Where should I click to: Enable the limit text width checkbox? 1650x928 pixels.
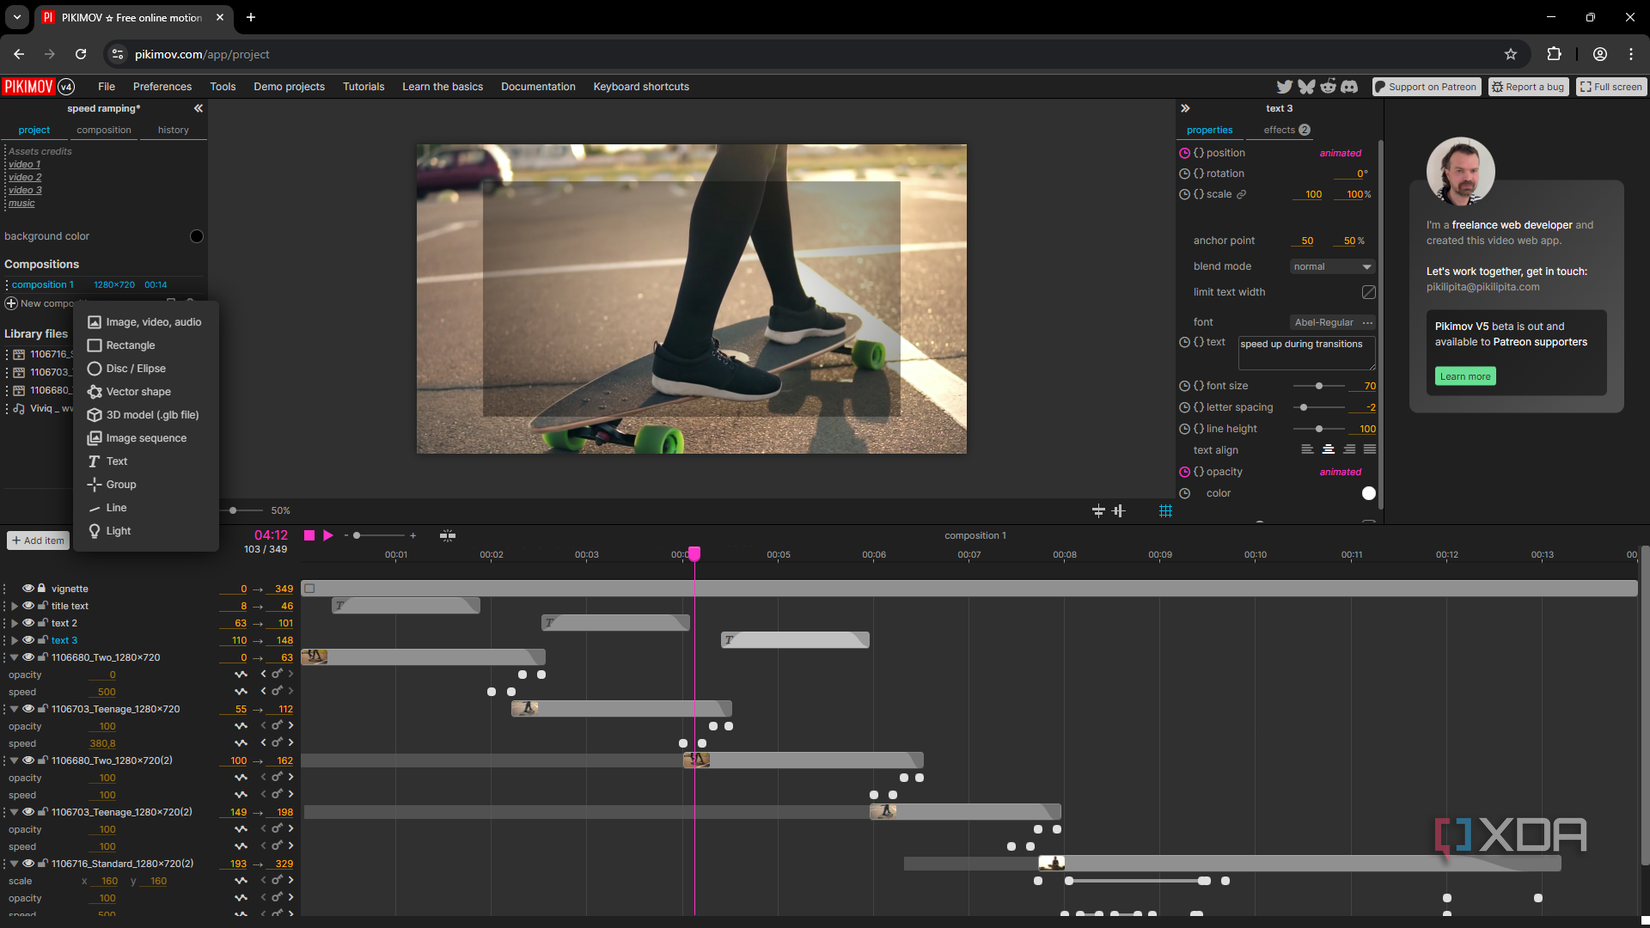tap(1368, 291)
